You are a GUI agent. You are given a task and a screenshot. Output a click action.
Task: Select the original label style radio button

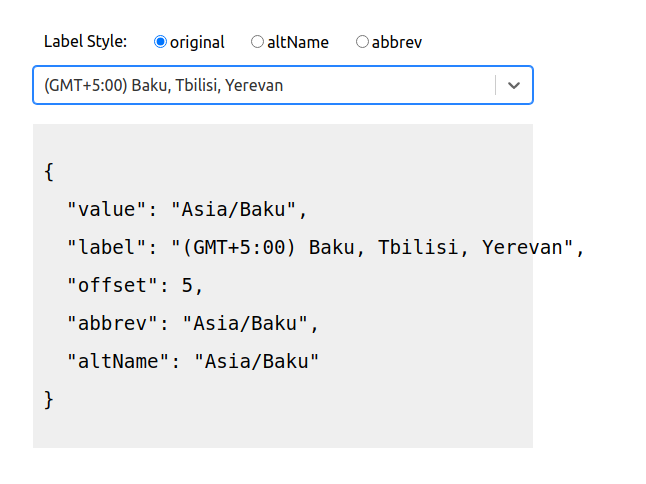click(160, 42)
